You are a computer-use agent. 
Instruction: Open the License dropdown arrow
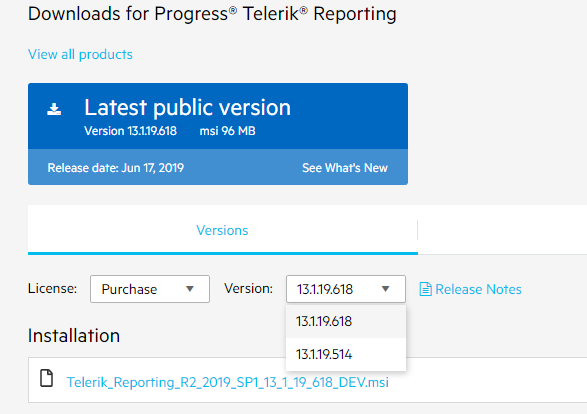point(190,289)
